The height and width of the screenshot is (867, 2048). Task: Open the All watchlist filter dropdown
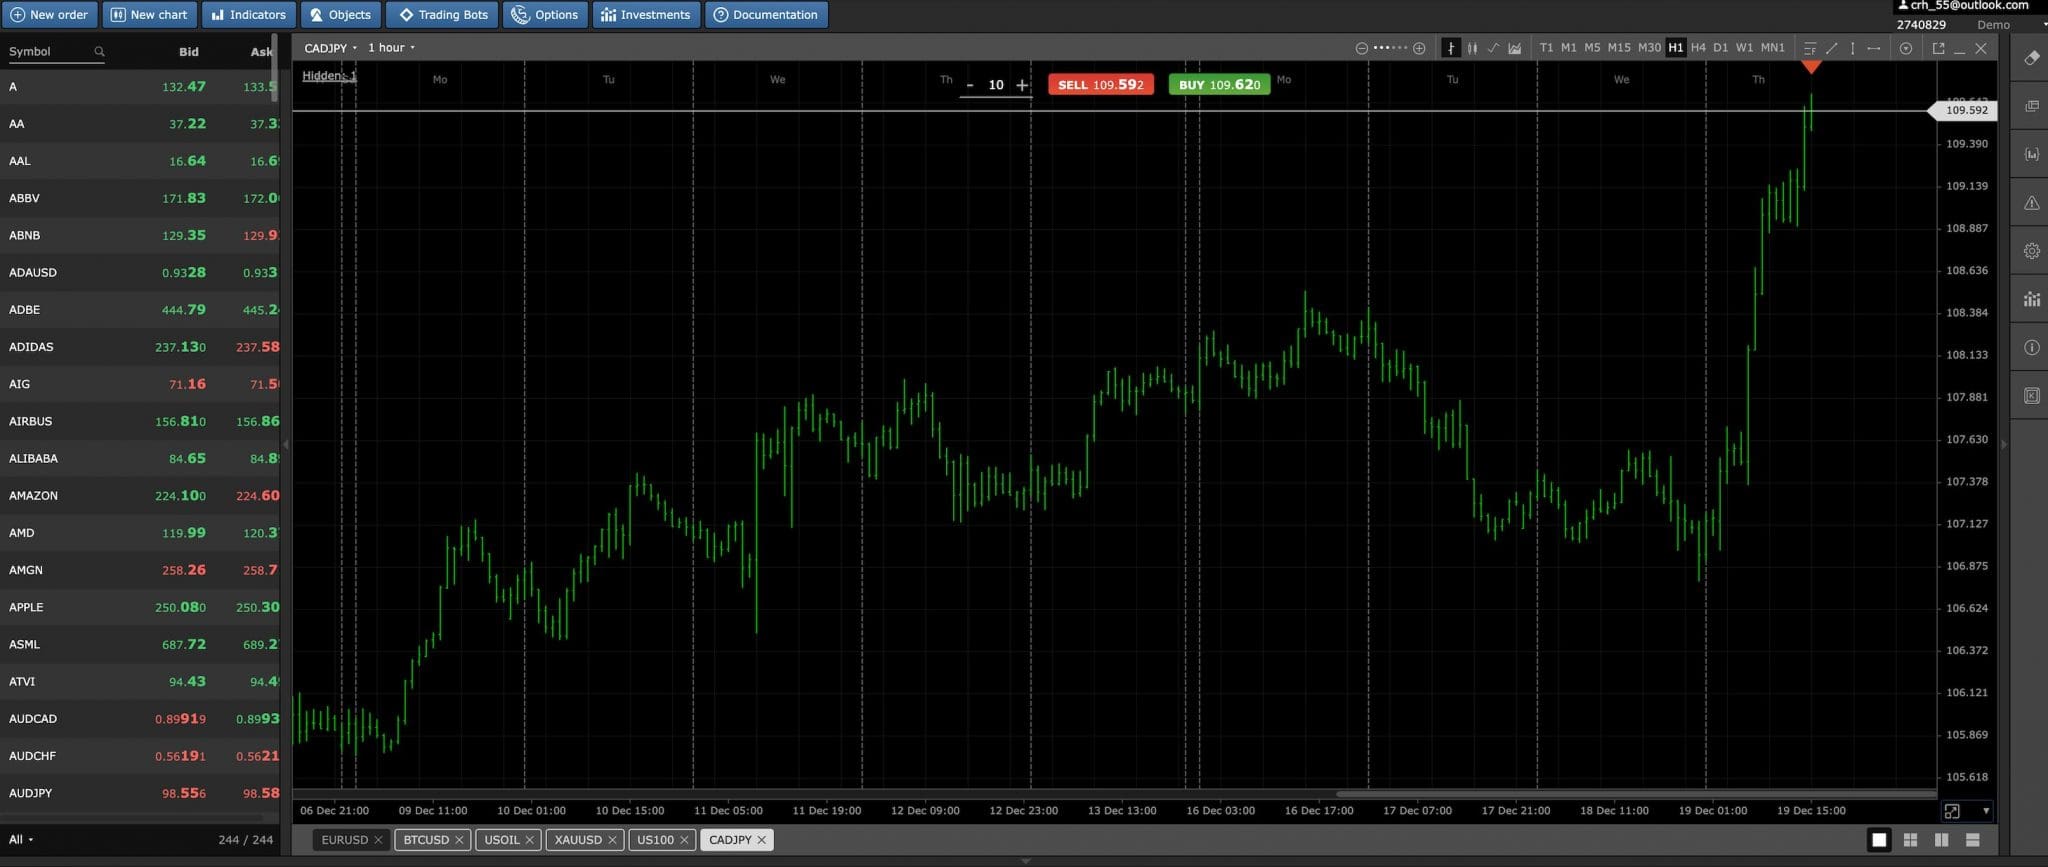[x=21, y=840]
